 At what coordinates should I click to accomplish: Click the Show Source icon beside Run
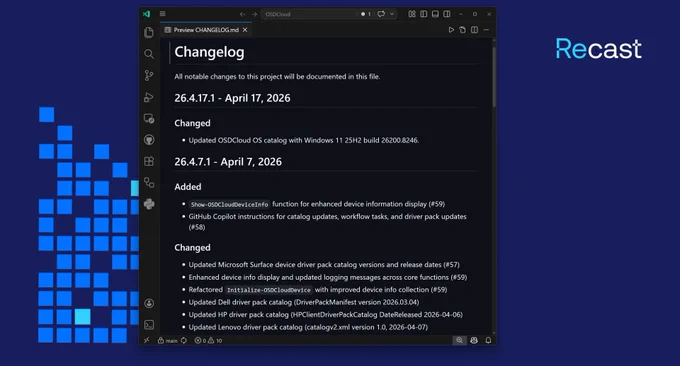pos(463,30)
